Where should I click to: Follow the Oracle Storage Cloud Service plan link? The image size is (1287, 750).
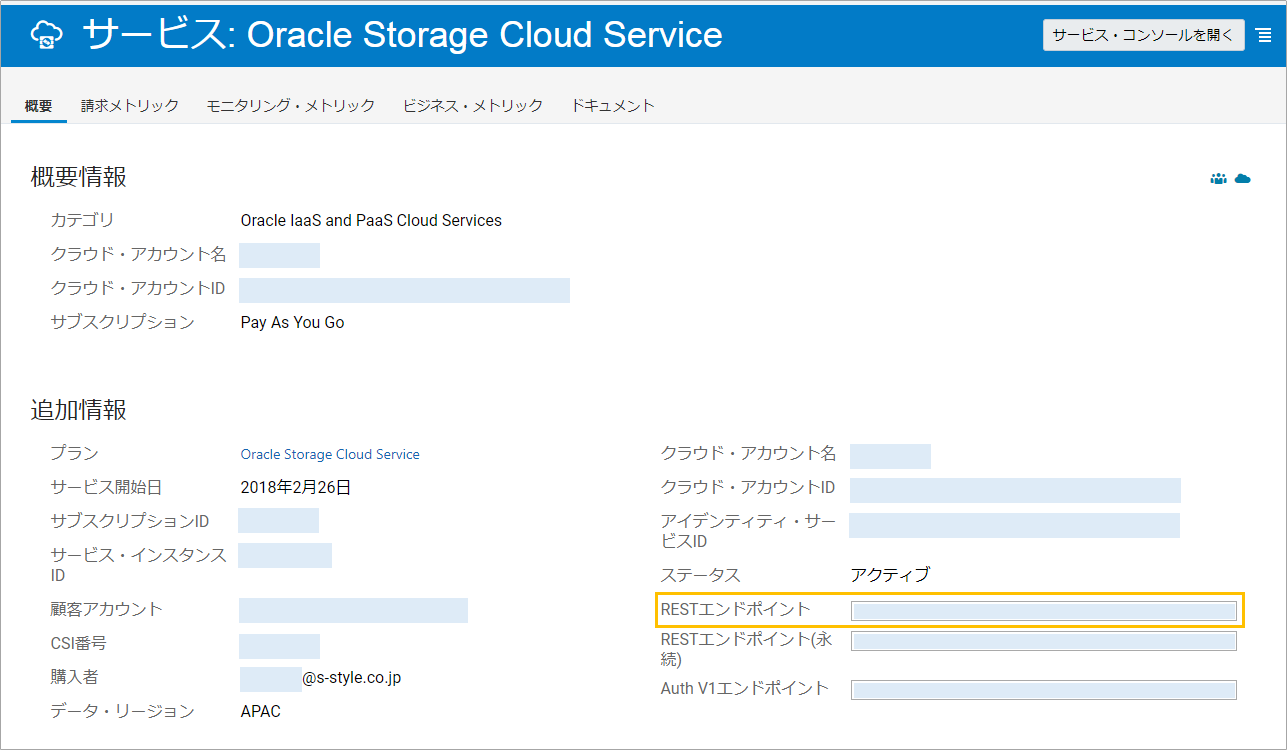pyautogui.click(x=330, y=454)
